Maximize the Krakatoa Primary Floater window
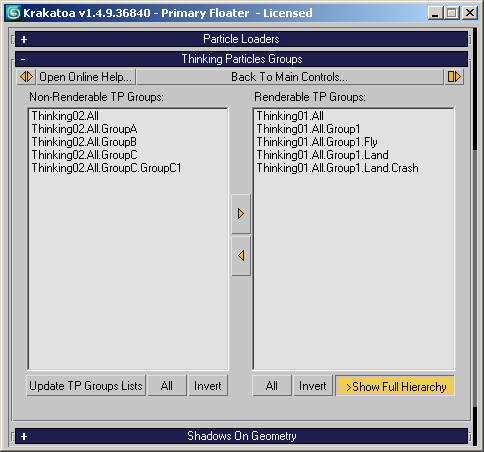The image size is (484, 452). point(452,13)
